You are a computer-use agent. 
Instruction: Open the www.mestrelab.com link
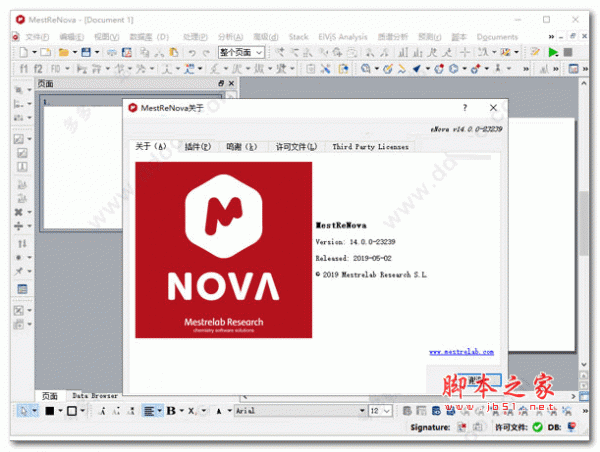462,352
